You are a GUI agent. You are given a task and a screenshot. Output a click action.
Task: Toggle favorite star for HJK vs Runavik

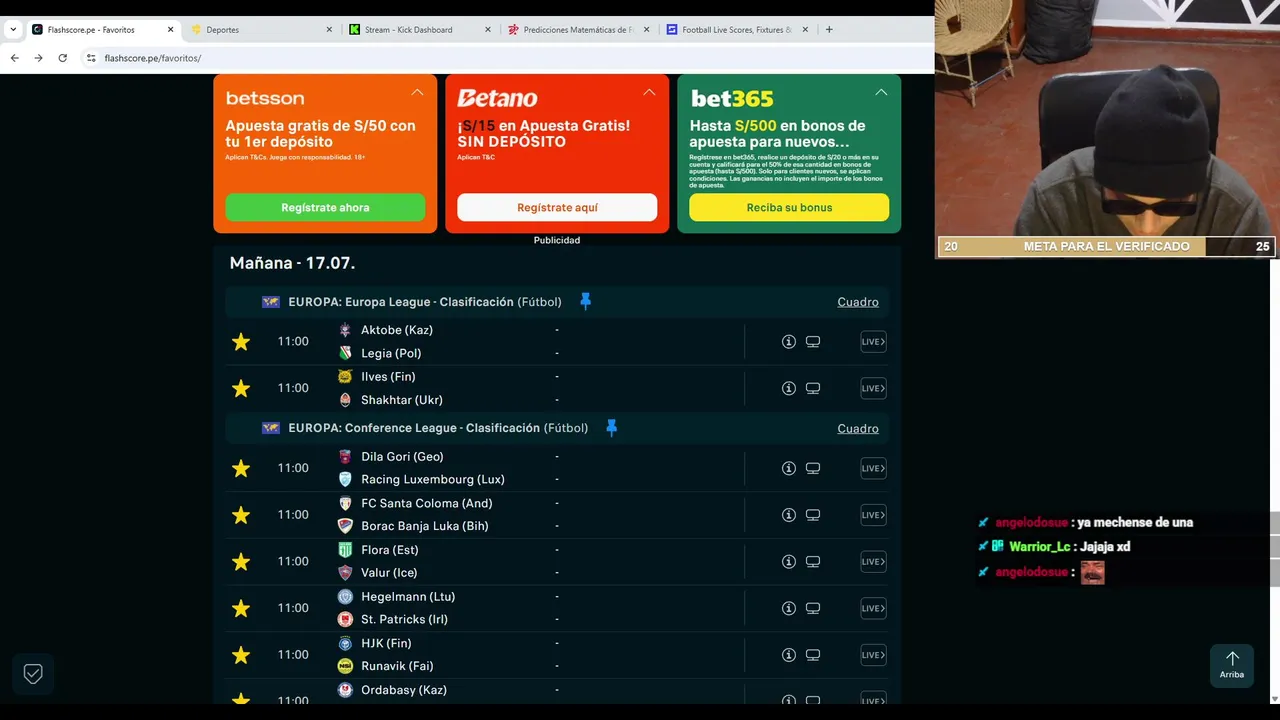click(241, 655)
